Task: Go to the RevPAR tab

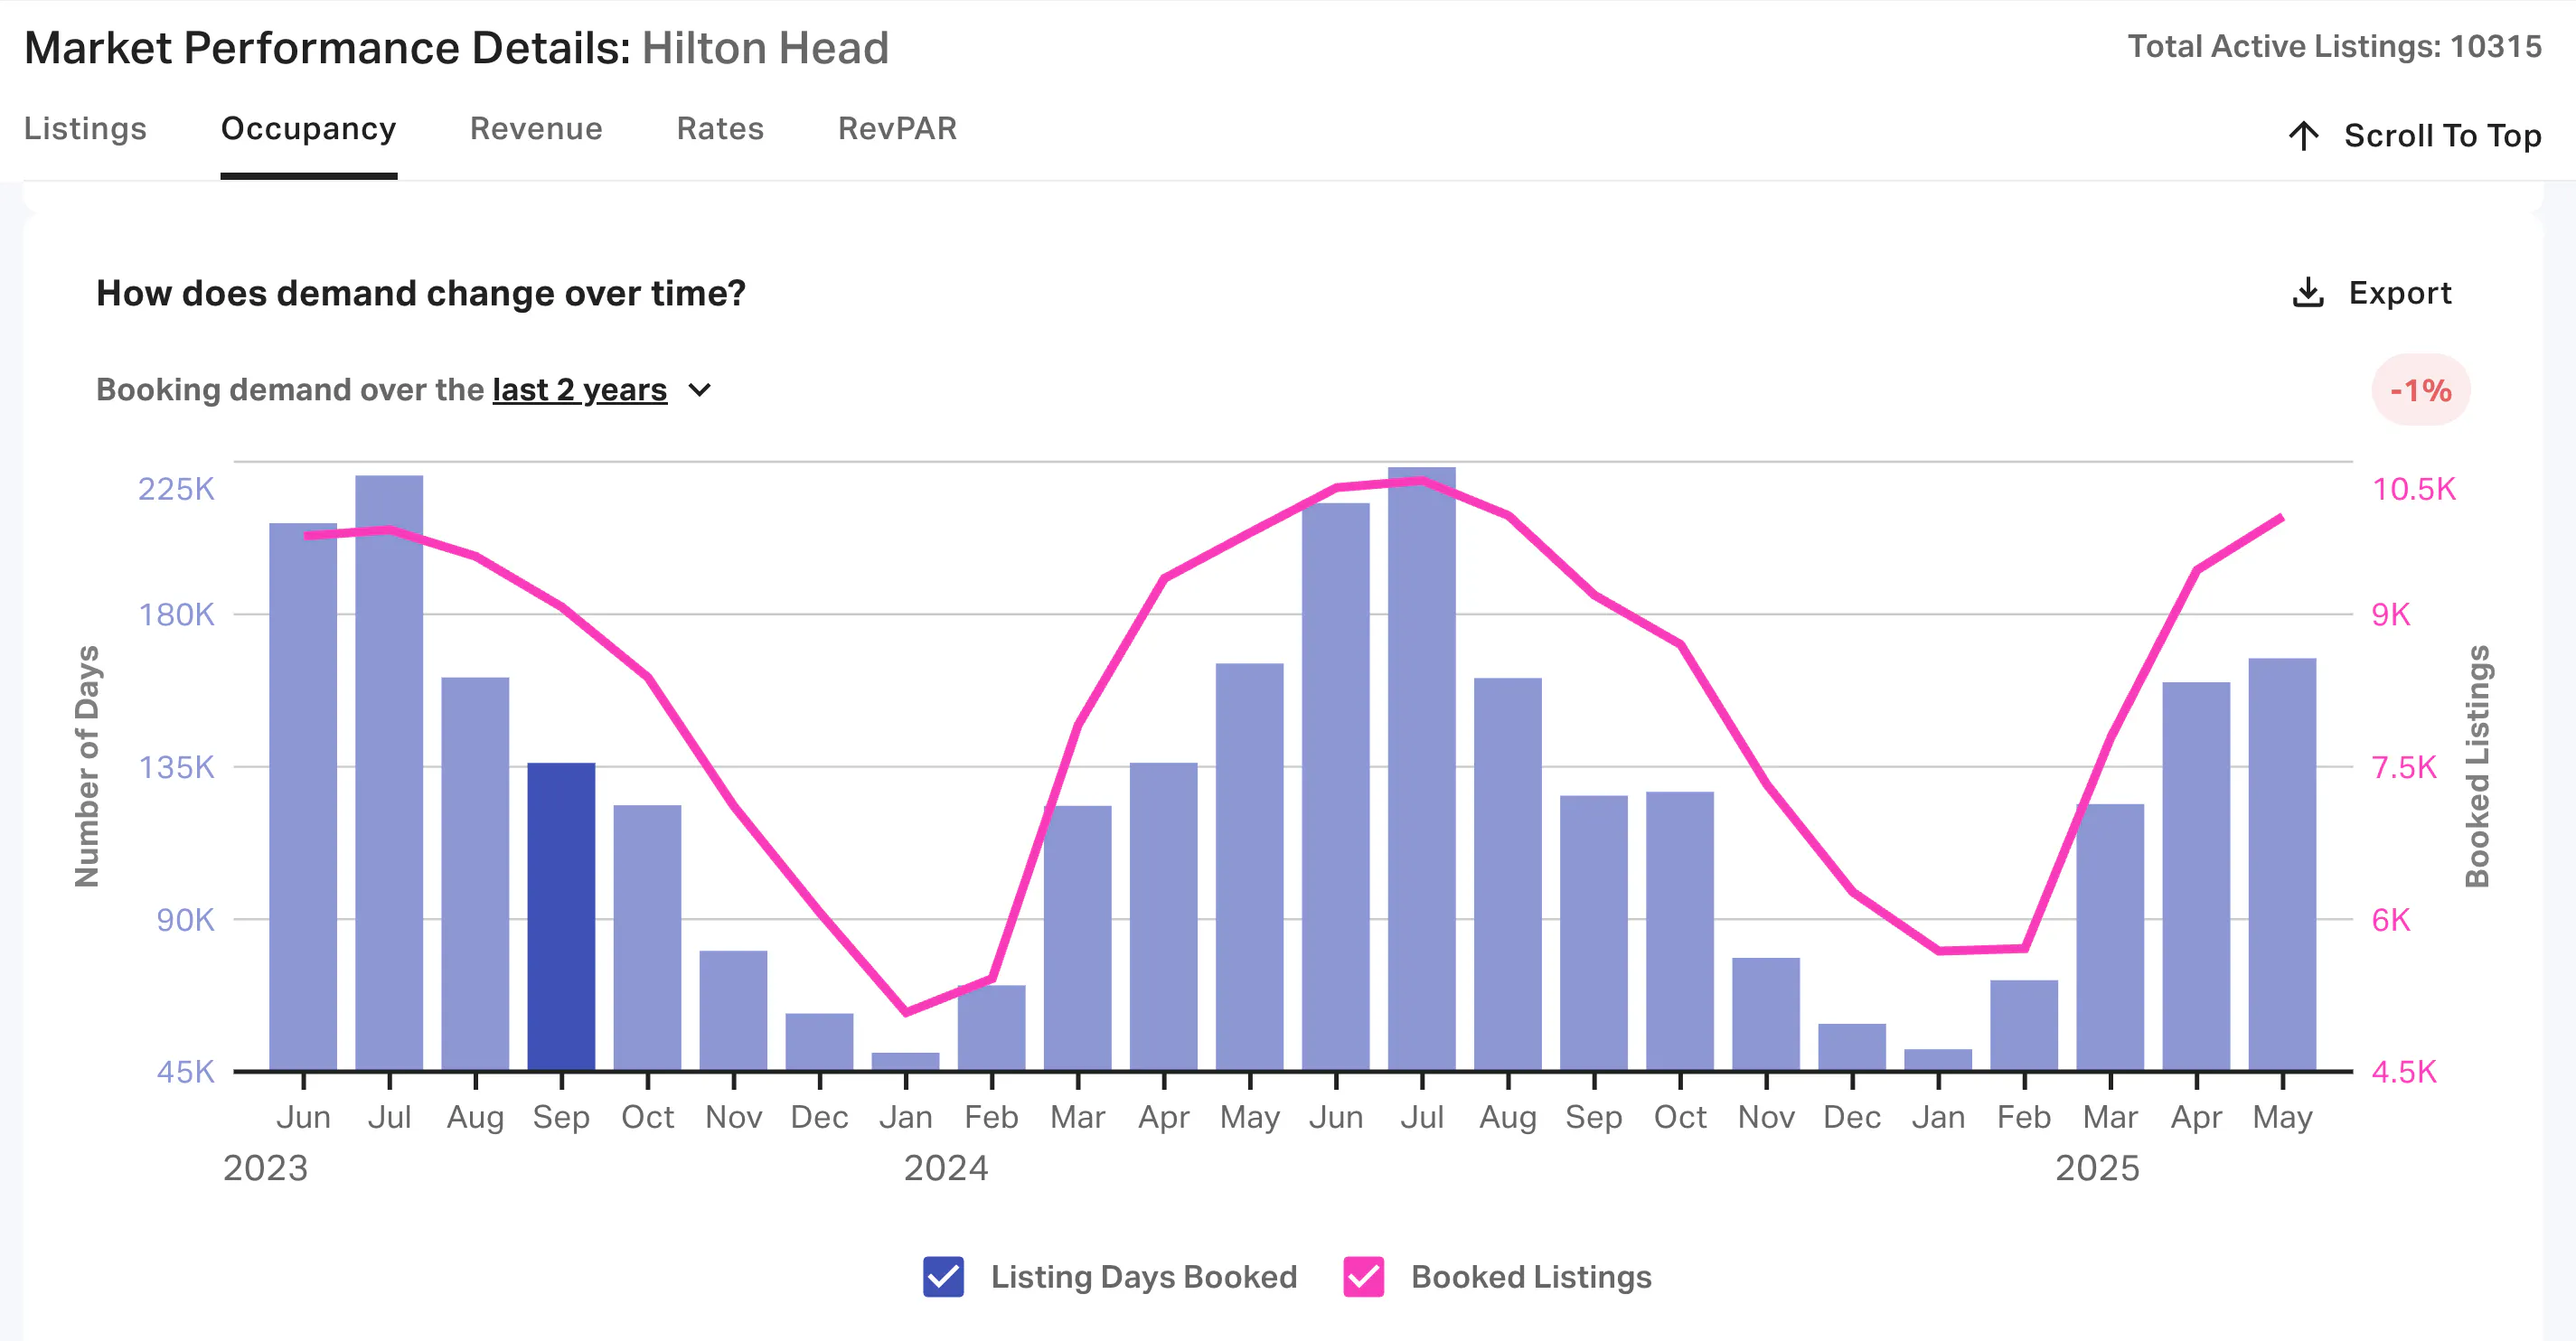Action: [x=897, y=128]
